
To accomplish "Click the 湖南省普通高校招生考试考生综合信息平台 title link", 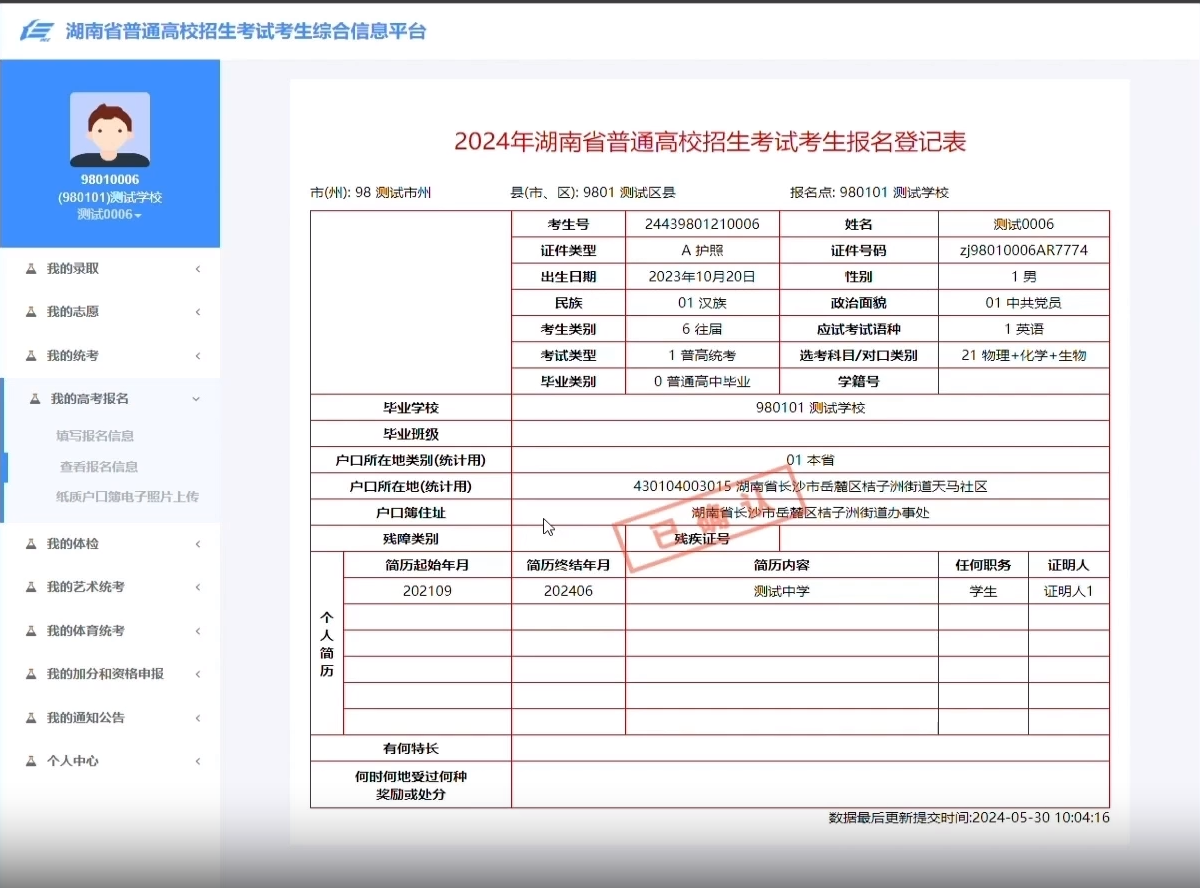I will point(245,31).
